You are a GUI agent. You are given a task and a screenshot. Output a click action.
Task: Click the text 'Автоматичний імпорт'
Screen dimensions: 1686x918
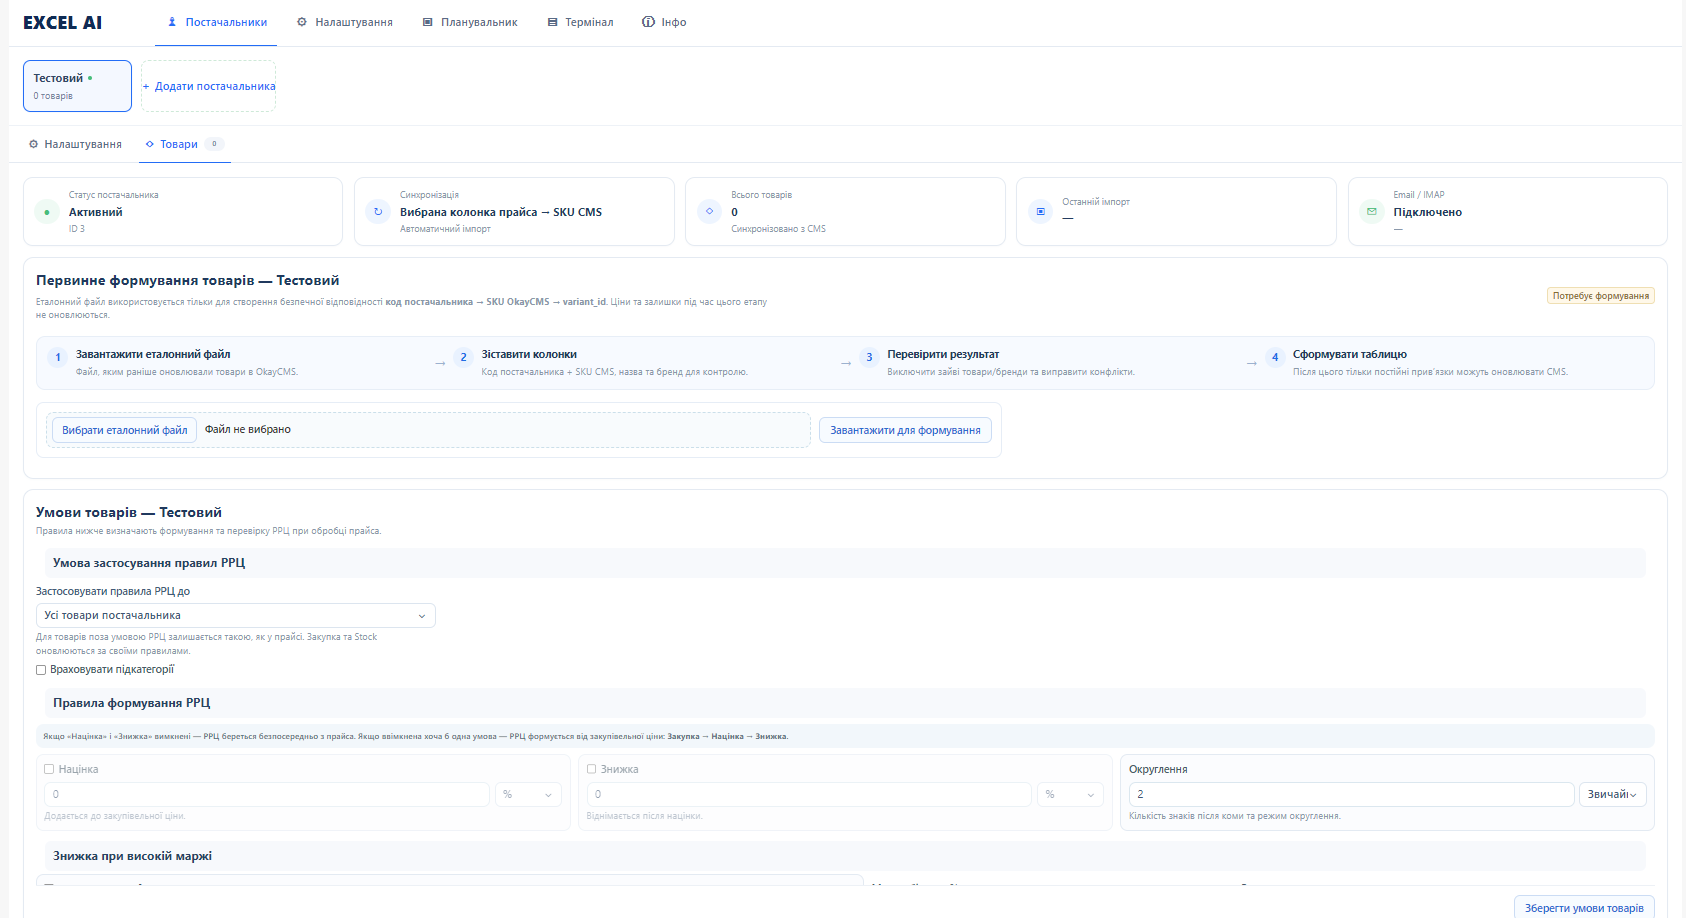[445, 229]
